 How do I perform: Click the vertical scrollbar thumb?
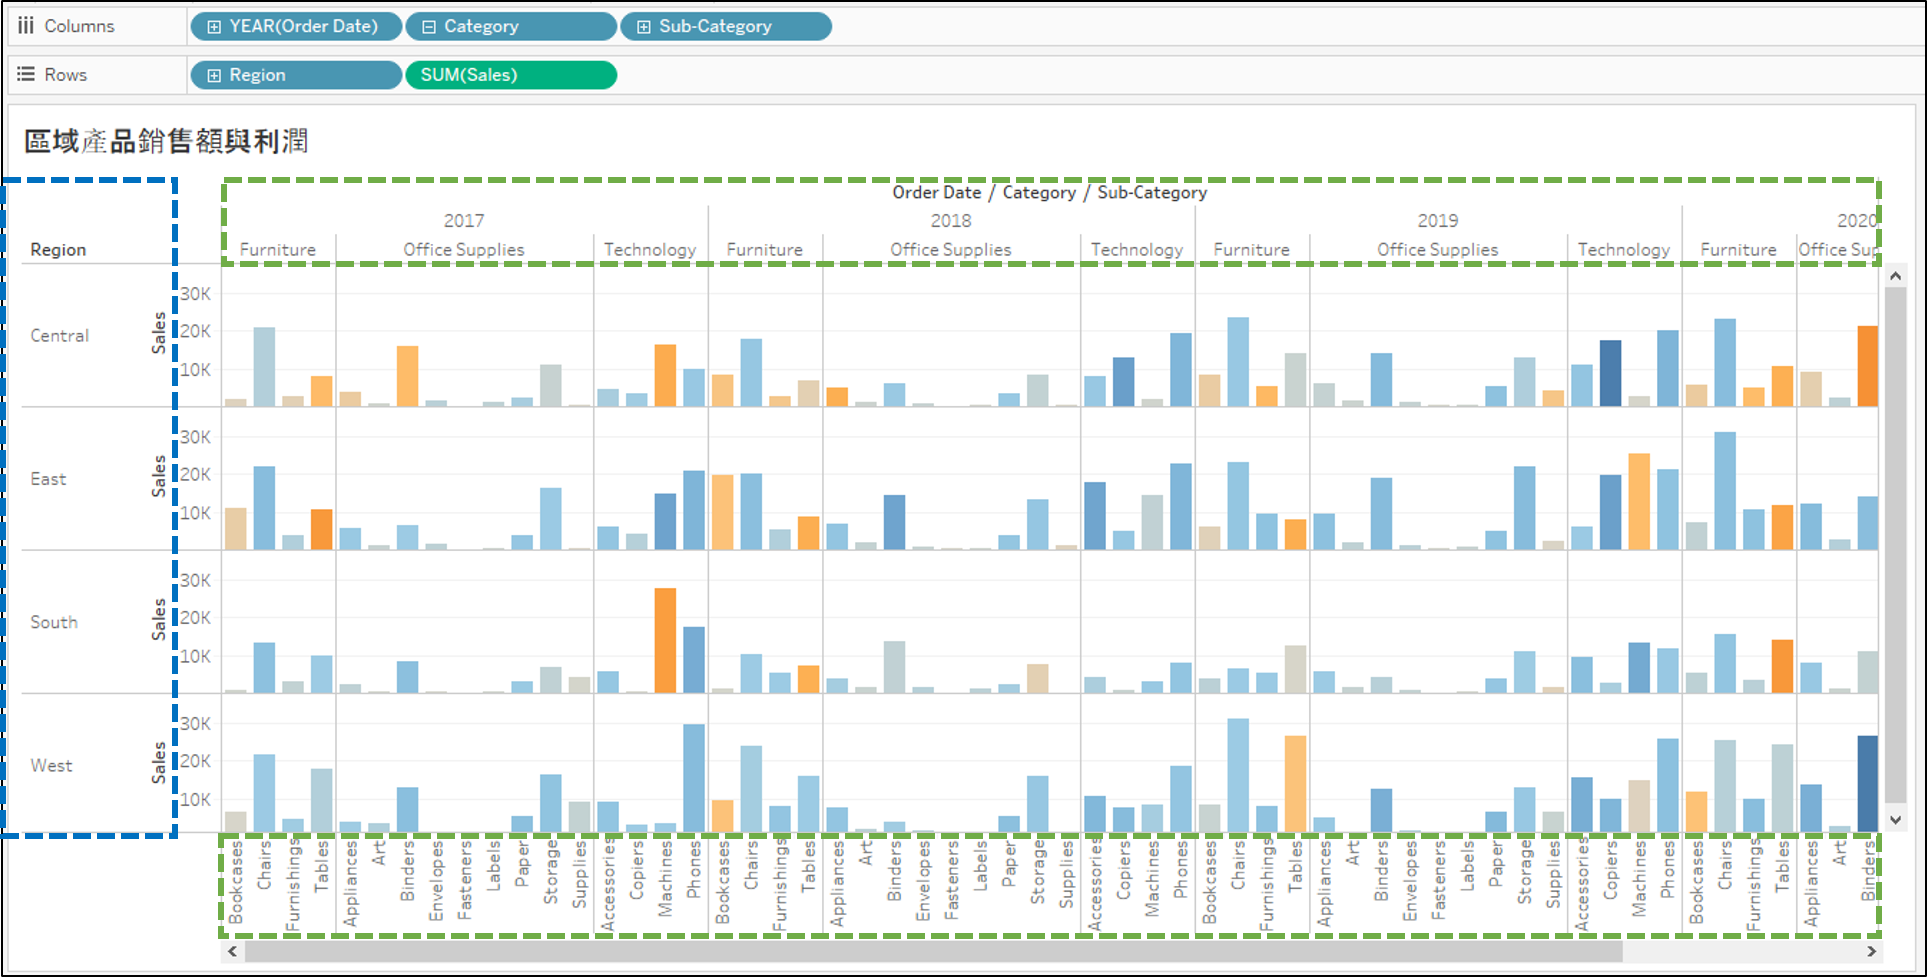tap(1895, 540)
